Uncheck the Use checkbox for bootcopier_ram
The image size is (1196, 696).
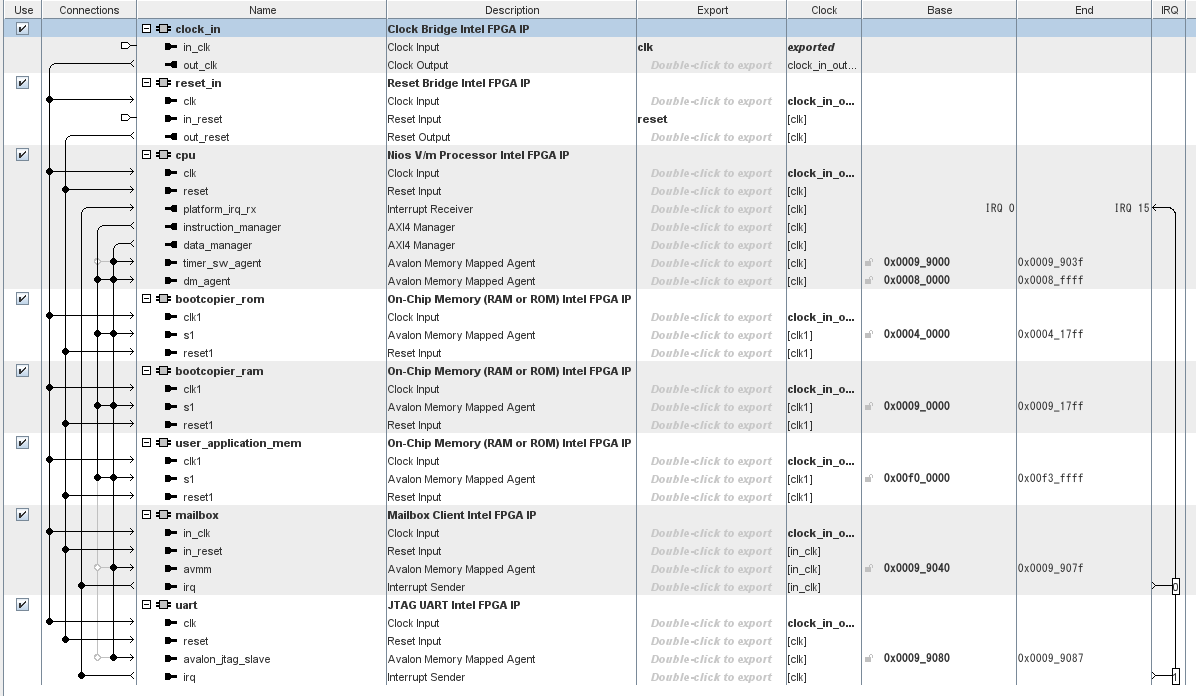22,371
